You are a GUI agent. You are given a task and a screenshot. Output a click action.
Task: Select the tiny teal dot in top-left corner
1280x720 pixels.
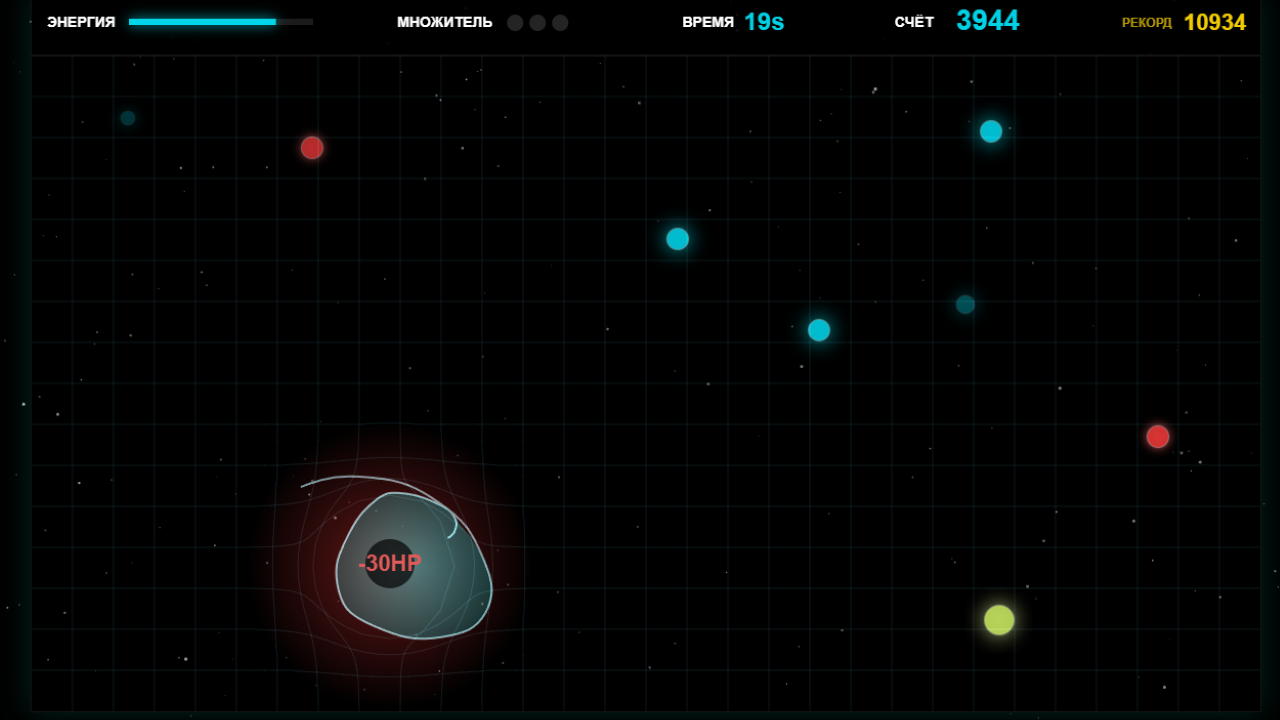(x=127, y=117)
